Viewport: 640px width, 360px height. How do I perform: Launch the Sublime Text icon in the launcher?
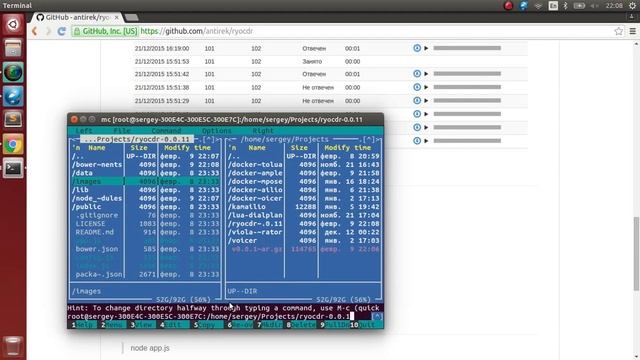[13, 120]
